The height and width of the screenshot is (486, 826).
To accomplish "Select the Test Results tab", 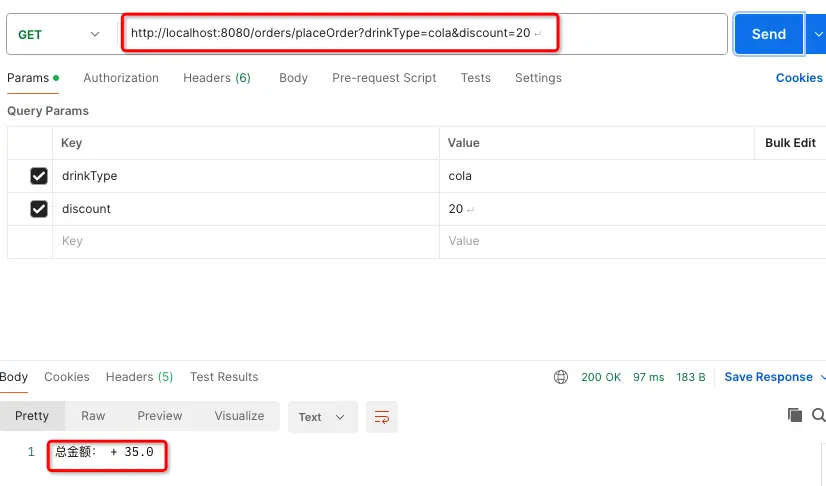I will click(224, 377).
